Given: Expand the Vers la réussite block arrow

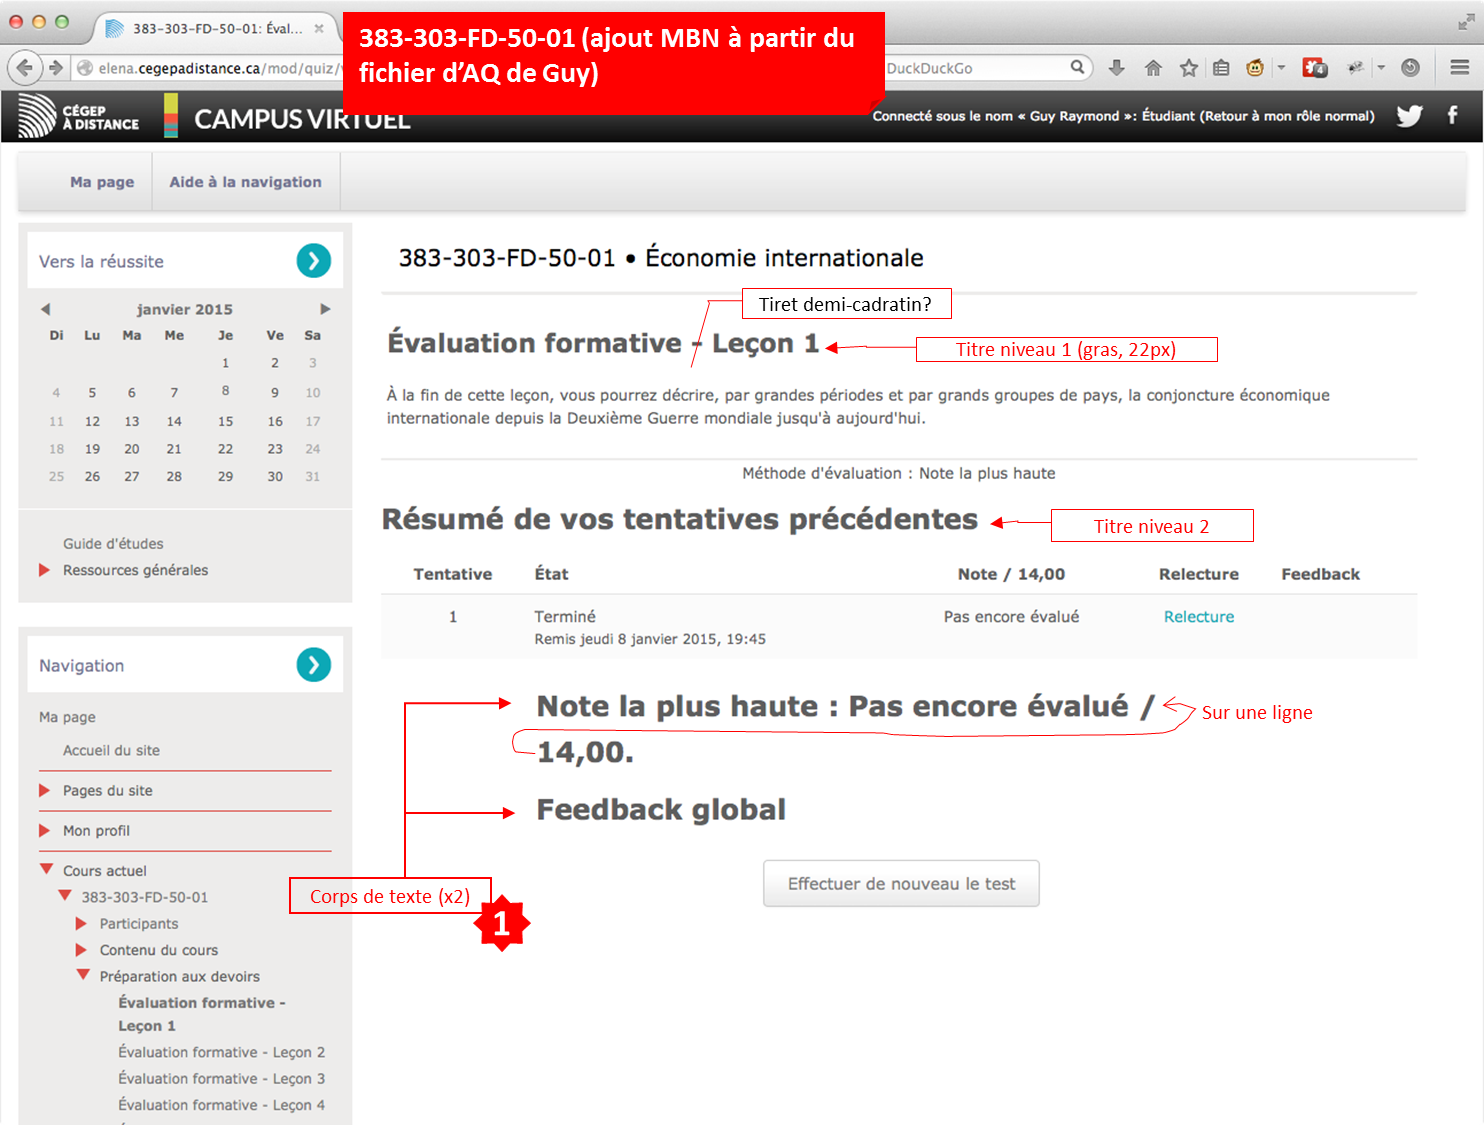Looking at the screenshot, I should (313, 261).
